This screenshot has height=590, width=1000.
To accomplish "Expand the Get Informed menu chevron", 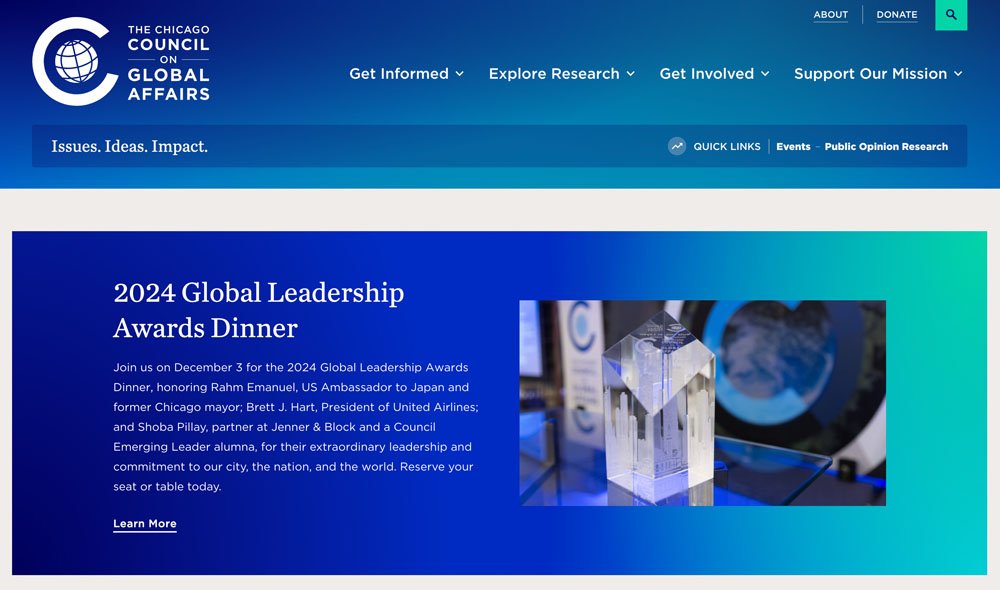I will click(459, 74).
